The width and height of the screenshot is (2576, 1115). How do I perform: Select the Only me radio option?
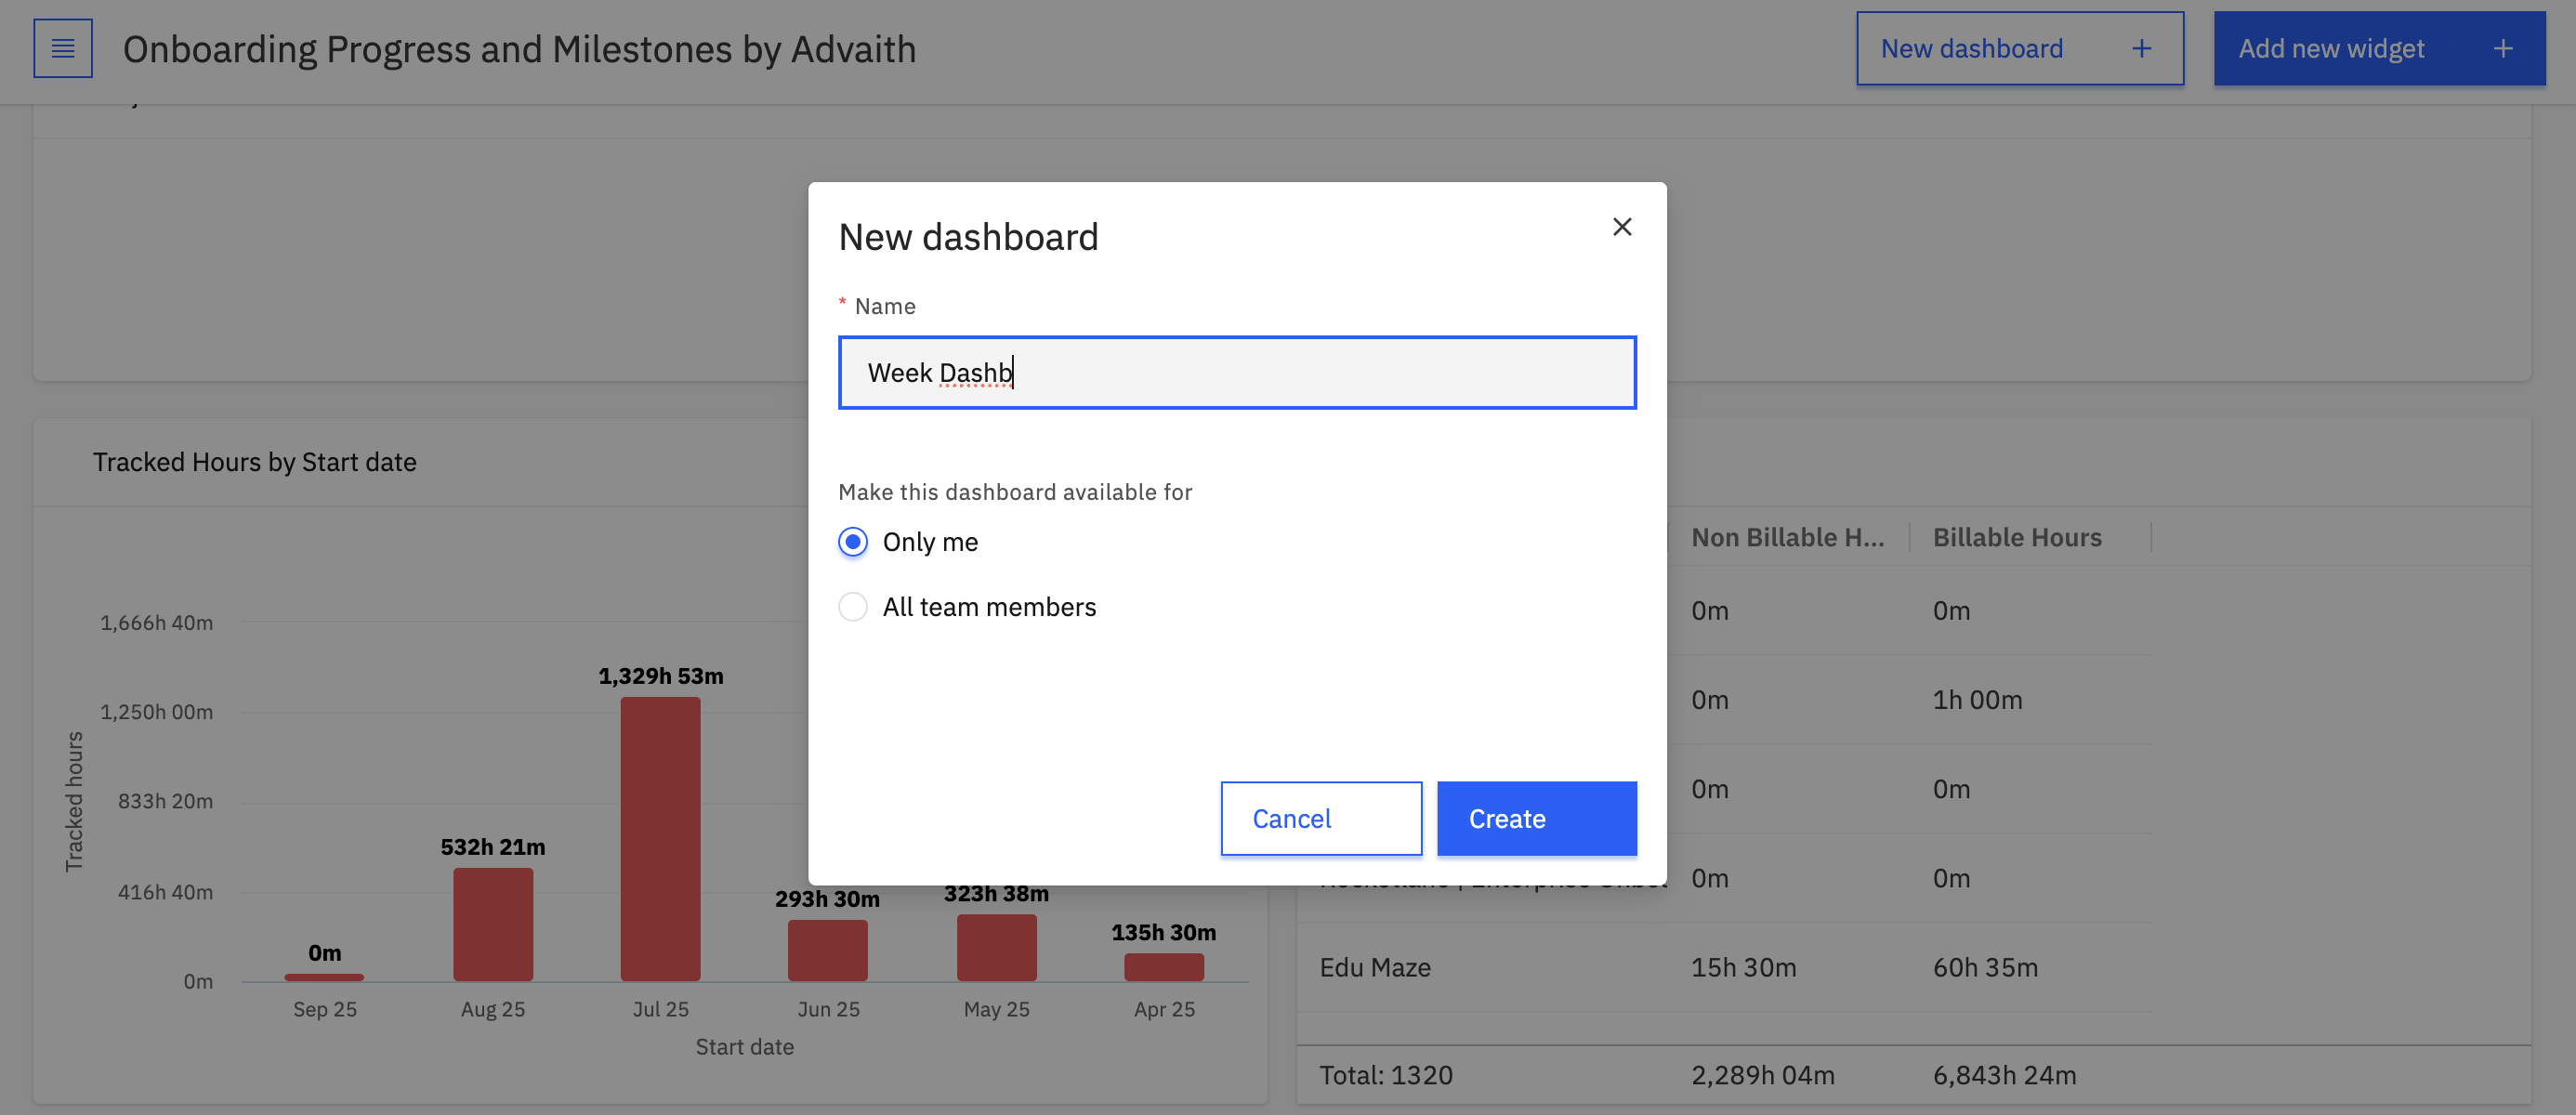tap(852, 542)
